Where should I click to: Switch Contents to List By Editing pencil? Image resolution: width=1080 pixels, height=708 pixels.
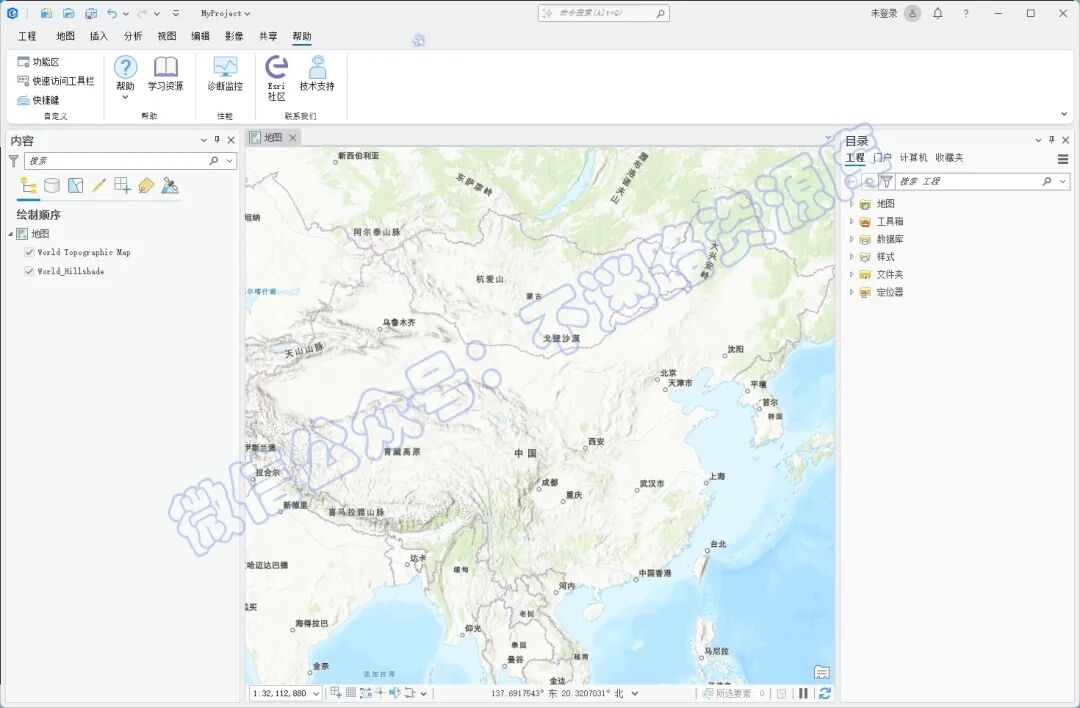[99, 185]
